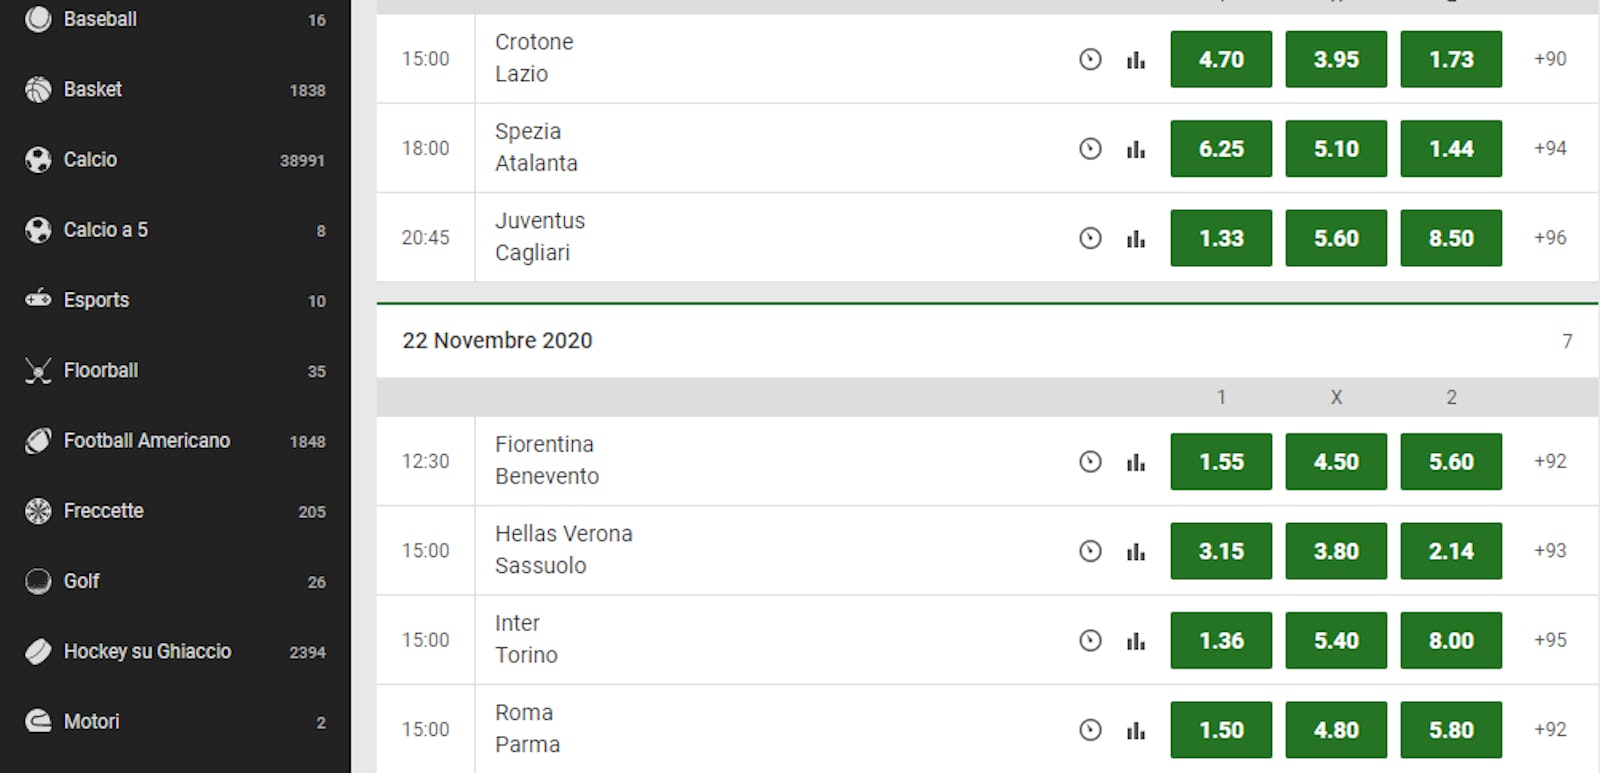Click the Baseball sport icon
The width and height of the screenshot is (1600, 773).
38,19
